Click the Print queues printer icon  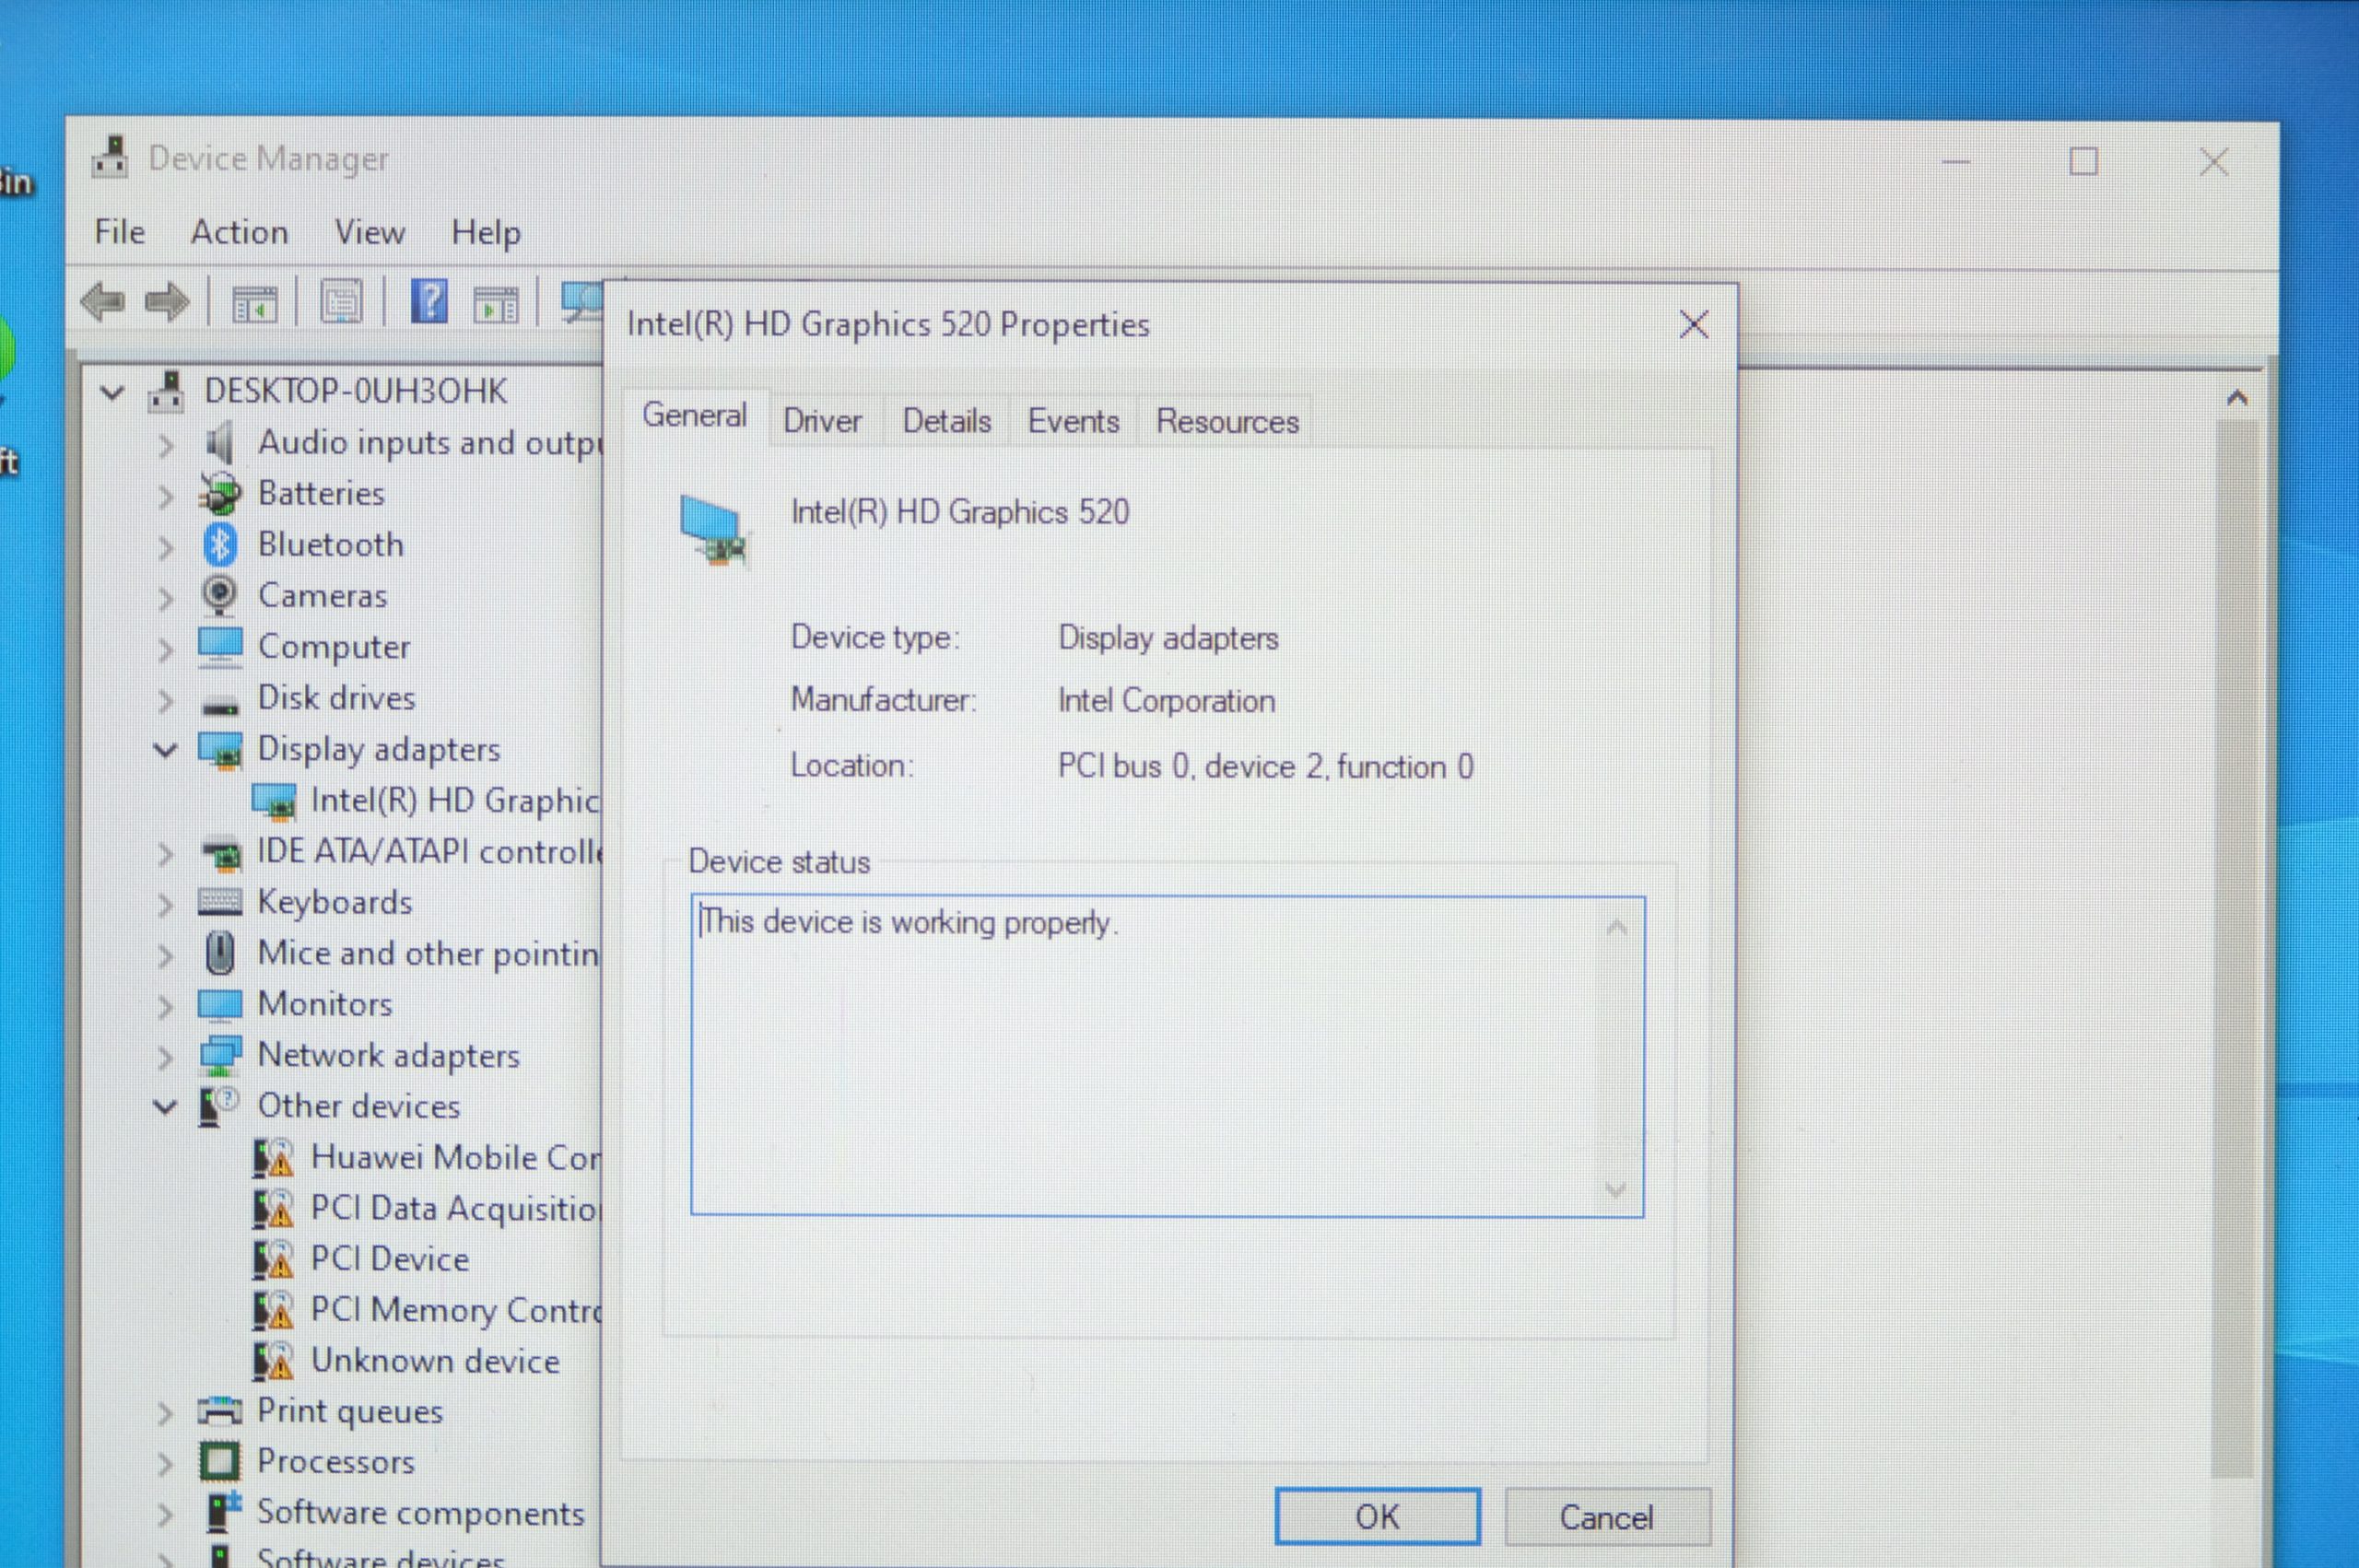tap(220, 1410)
